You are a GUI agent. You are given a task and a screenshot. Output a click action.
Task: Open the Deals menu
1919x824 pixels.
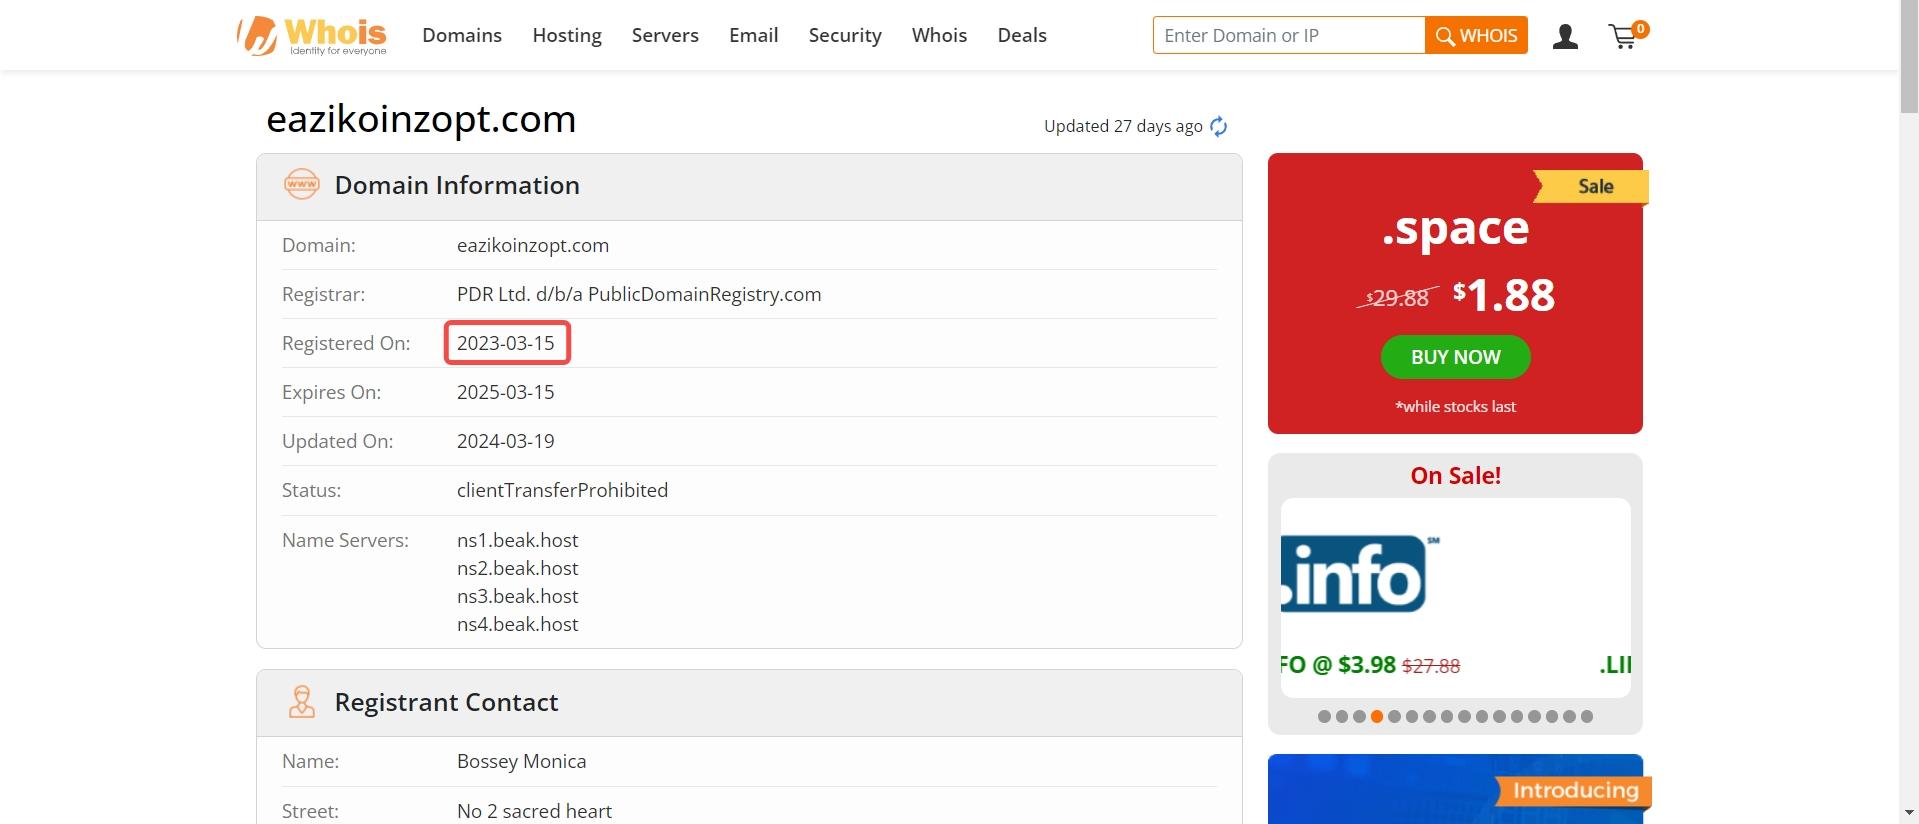click(1022, 36)
